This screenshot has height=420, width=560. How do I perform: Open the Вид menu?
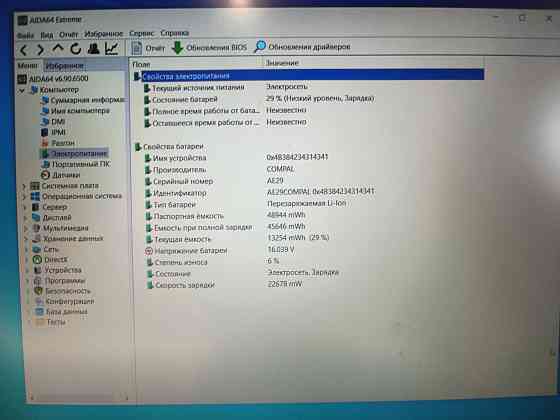[47, 35]
